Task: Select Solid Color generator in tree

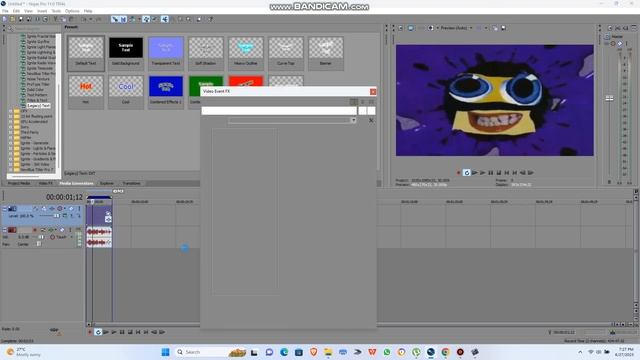Action: click(x=35, y=90)
